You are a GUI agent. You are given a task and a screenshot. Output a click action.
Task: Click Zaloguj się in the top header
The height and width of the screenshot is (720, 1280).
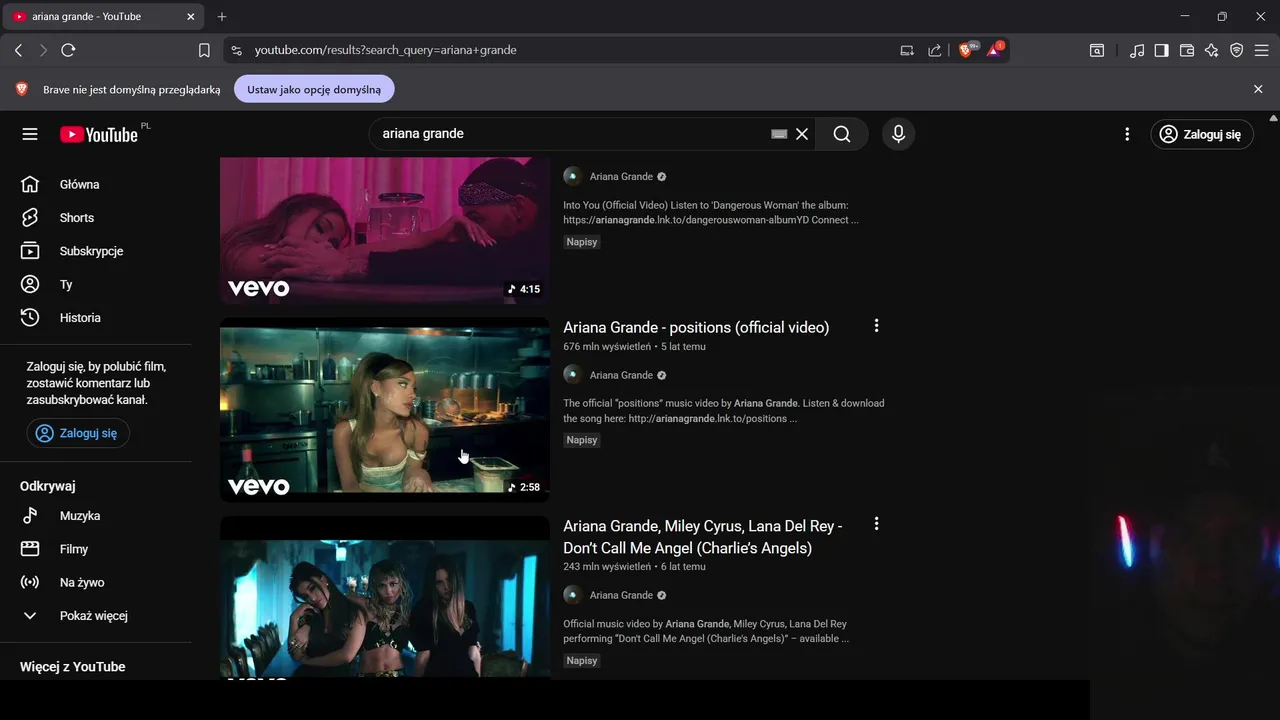[x=1202, y=134]
